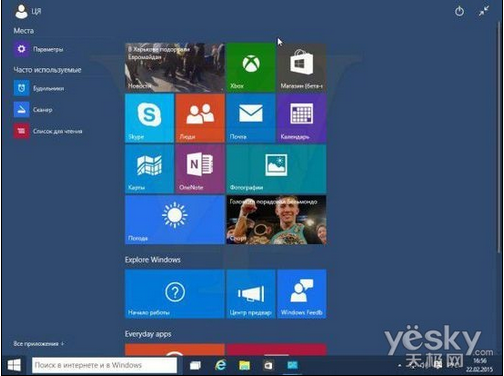Click the Windows search box

pos(104,365)
